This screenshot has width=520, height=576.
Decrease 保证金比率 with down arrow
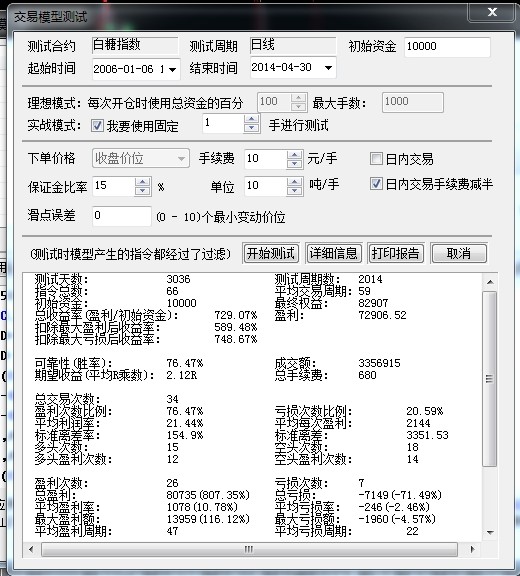tap(142, 191)
